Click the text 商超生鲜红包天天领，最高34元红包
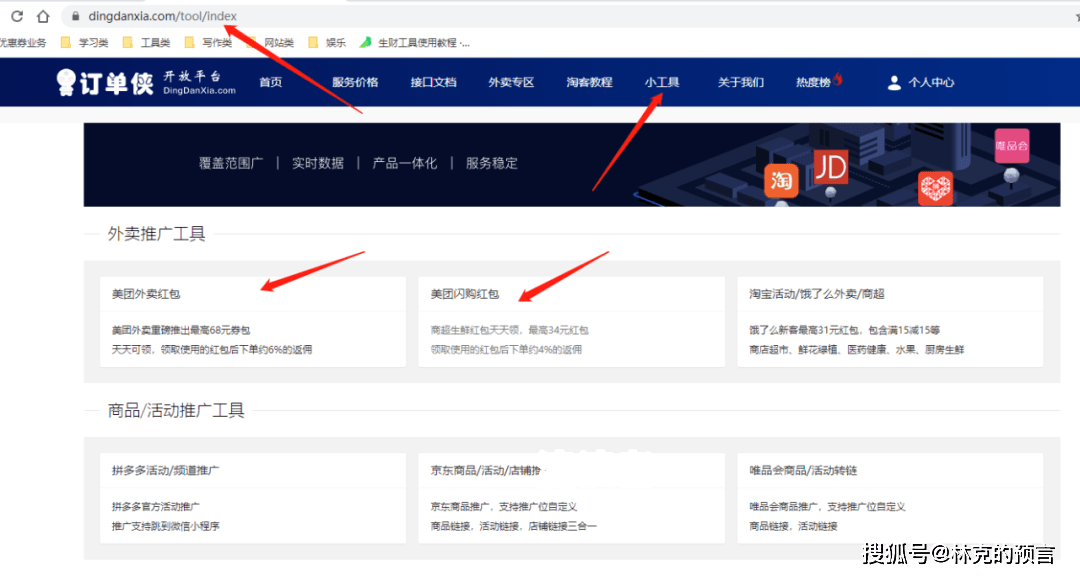The height and width of the screenshot is (577, 1080). click(x=509, y=330)
